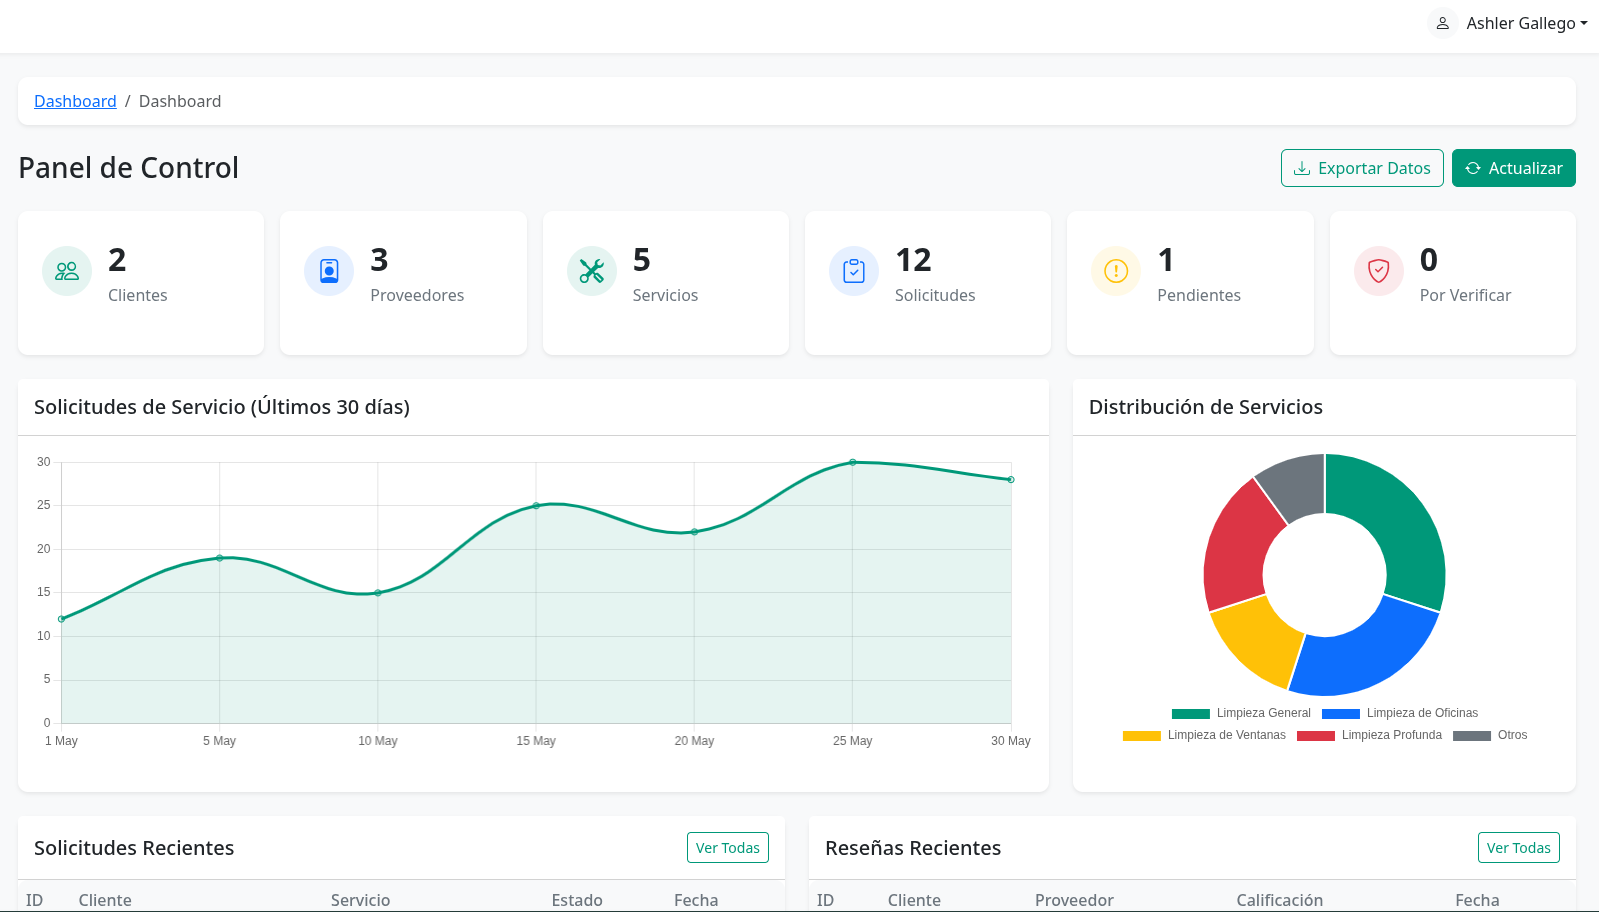Click the Proveedores badge icon

click(x=329, y=271)
